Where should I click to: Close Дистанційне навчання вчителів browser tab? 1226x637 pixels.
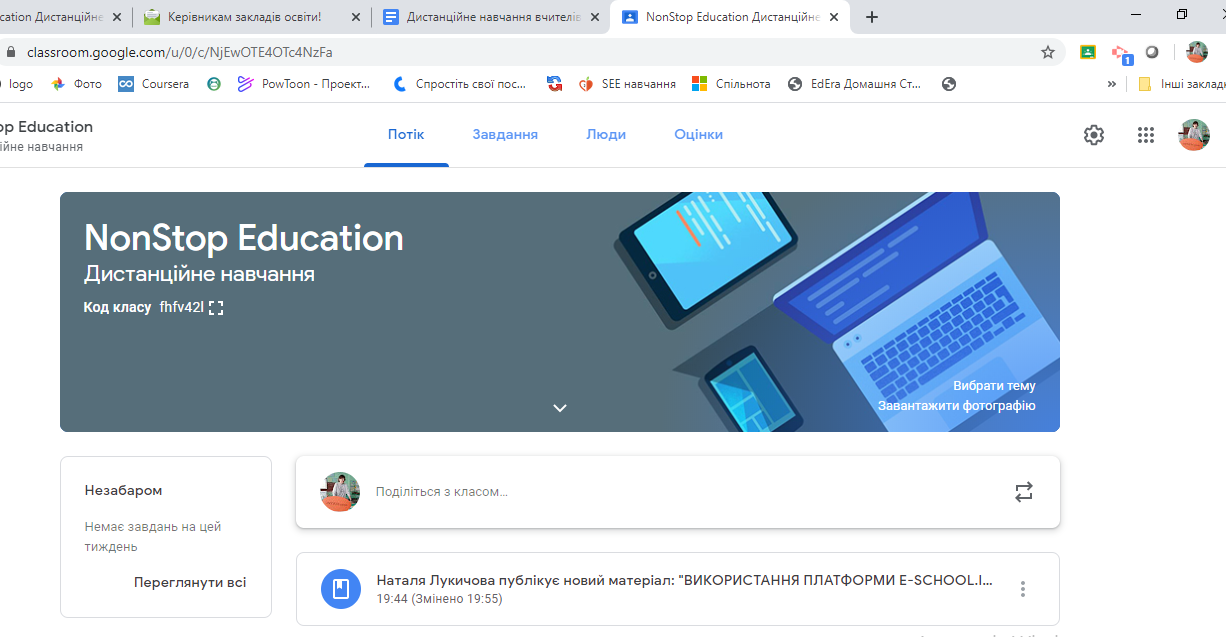coord(596,17)
